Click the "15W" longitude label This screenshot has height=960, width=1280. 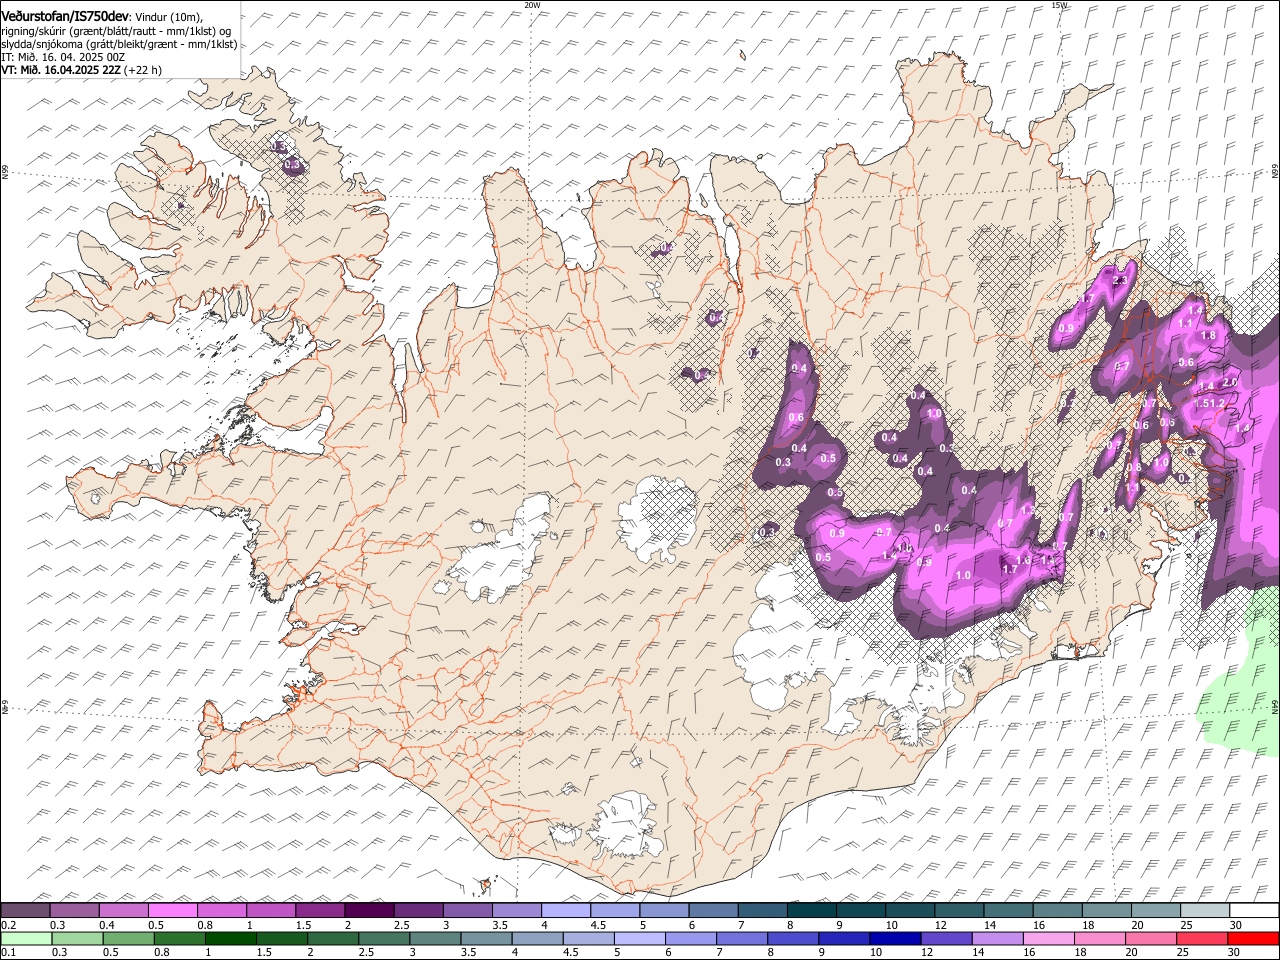coord(1059,5)
